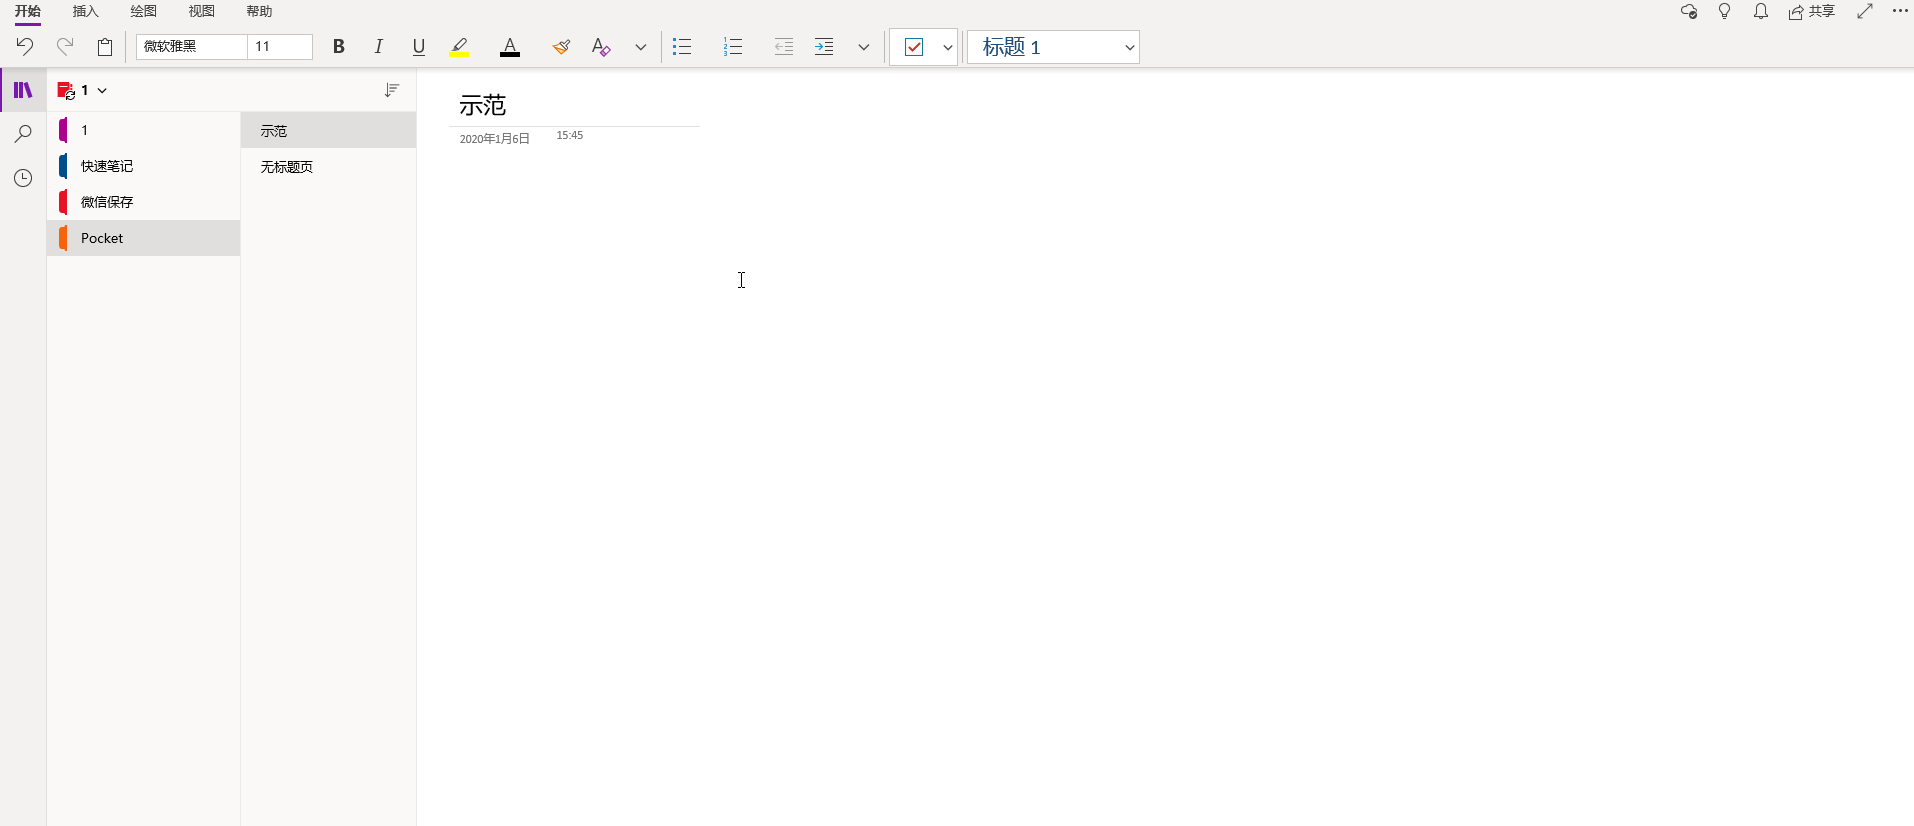Select the Format Painter brush icon
Image resolution: width=1914 pixels, height=826 pixels.
561,47
